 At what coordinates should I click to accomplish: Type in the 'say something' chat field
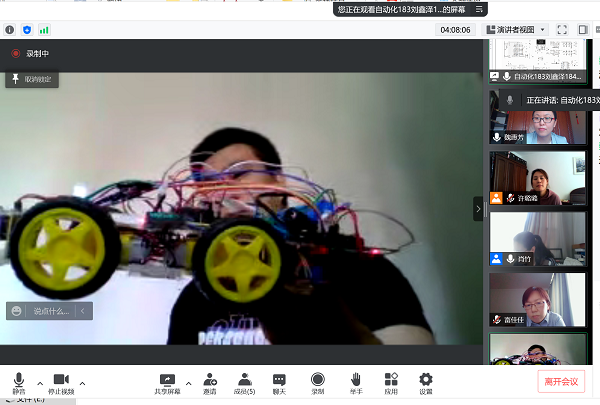click(48, 311)
